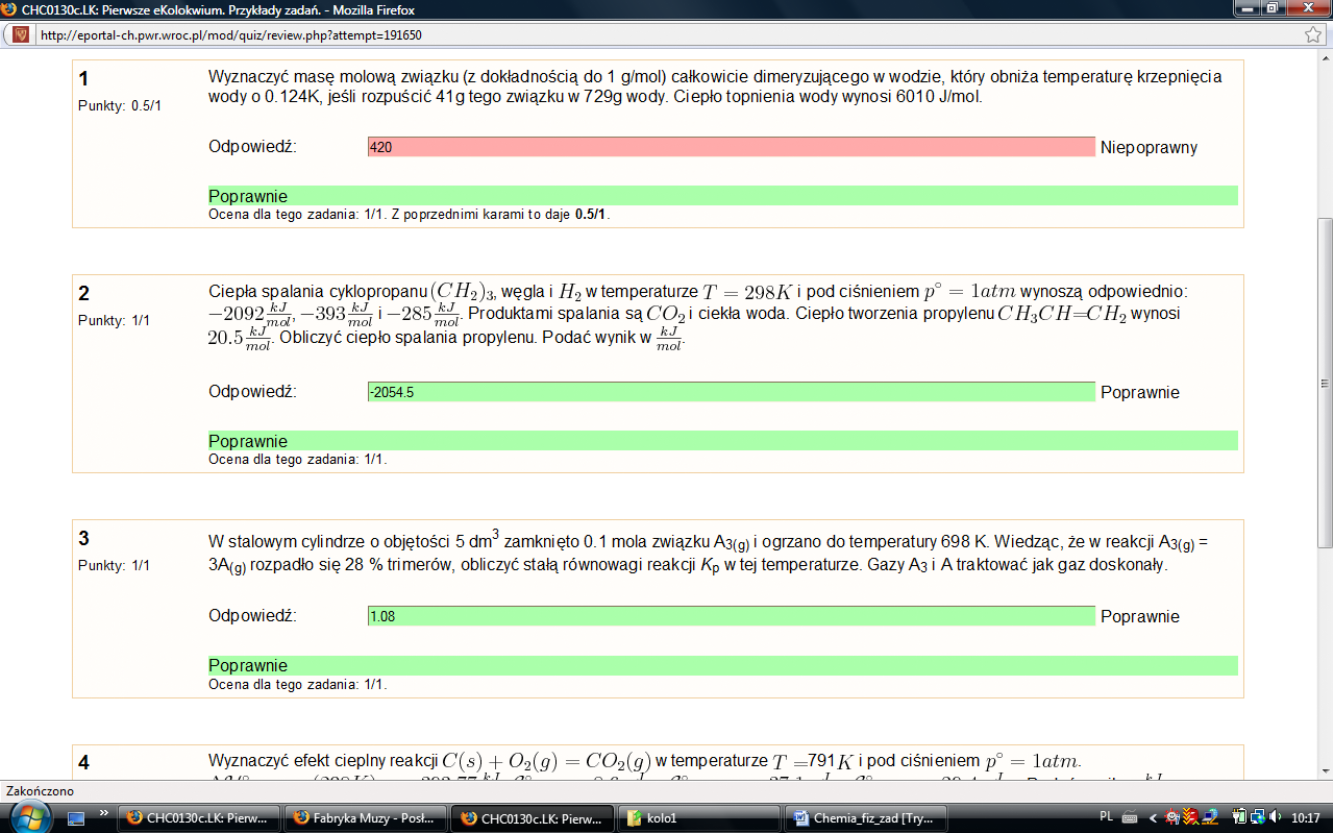Click the network icon in the system tray
Viewport: 1333px width, 833px height.
point(1257,817)
